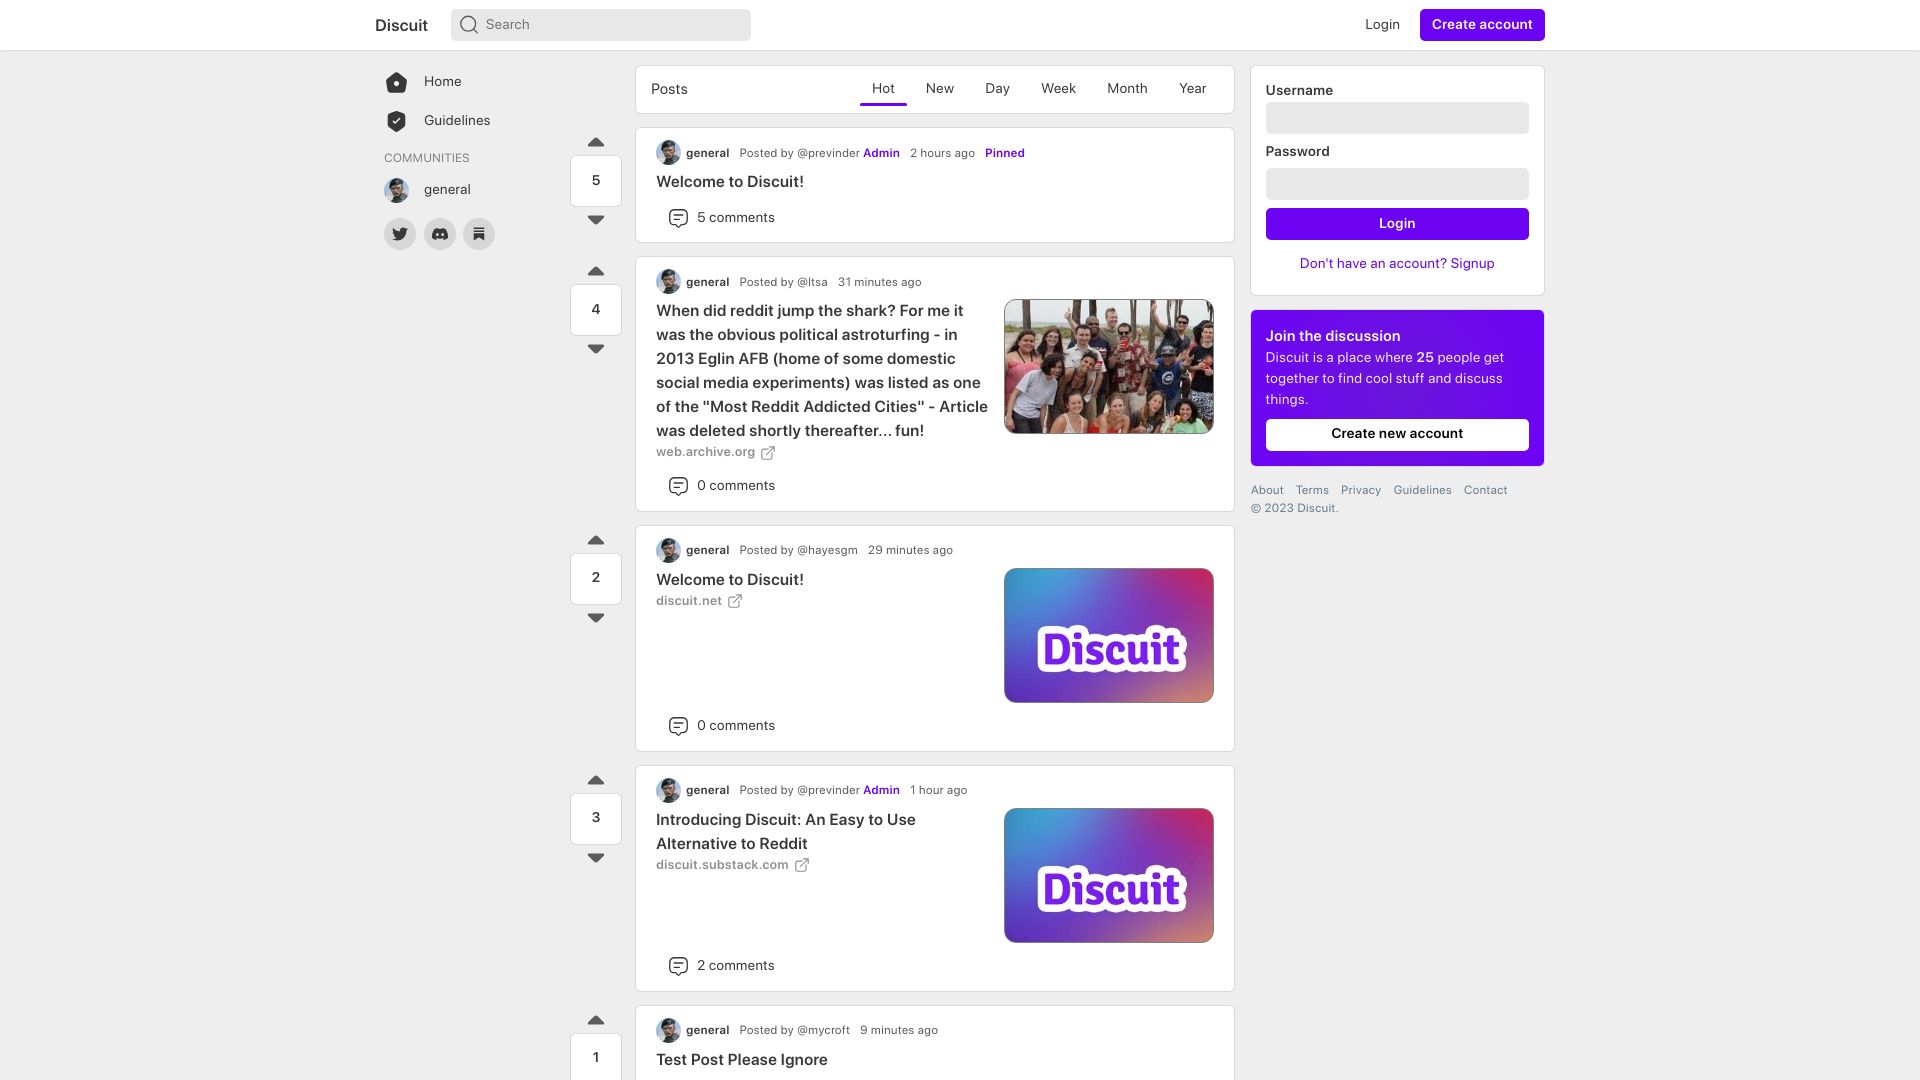Downvote the reddit jump the shark post
This screenshot has width=1920, height=1080.
click(596, 349)
